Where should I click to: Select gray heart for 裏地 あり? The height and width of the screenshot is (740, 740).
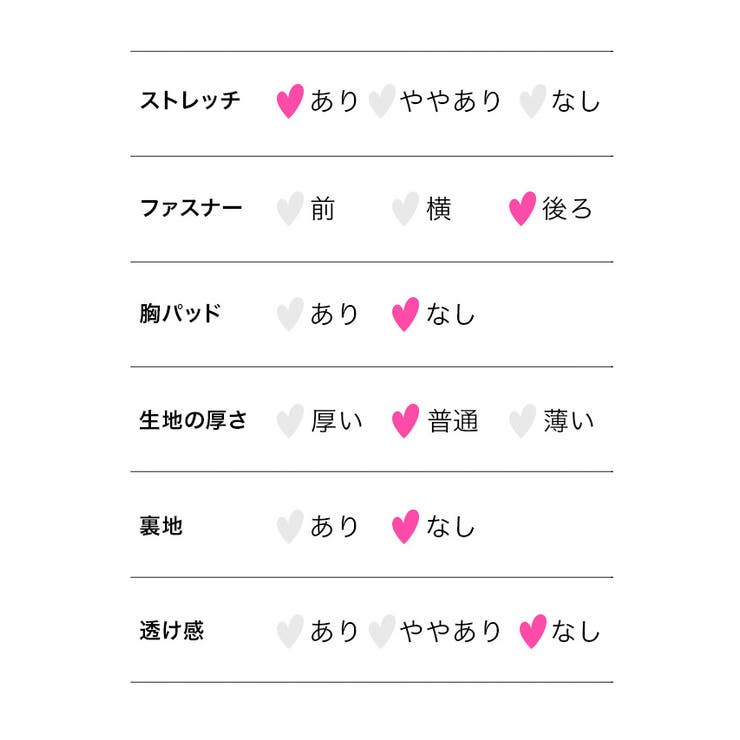[289, 526]
